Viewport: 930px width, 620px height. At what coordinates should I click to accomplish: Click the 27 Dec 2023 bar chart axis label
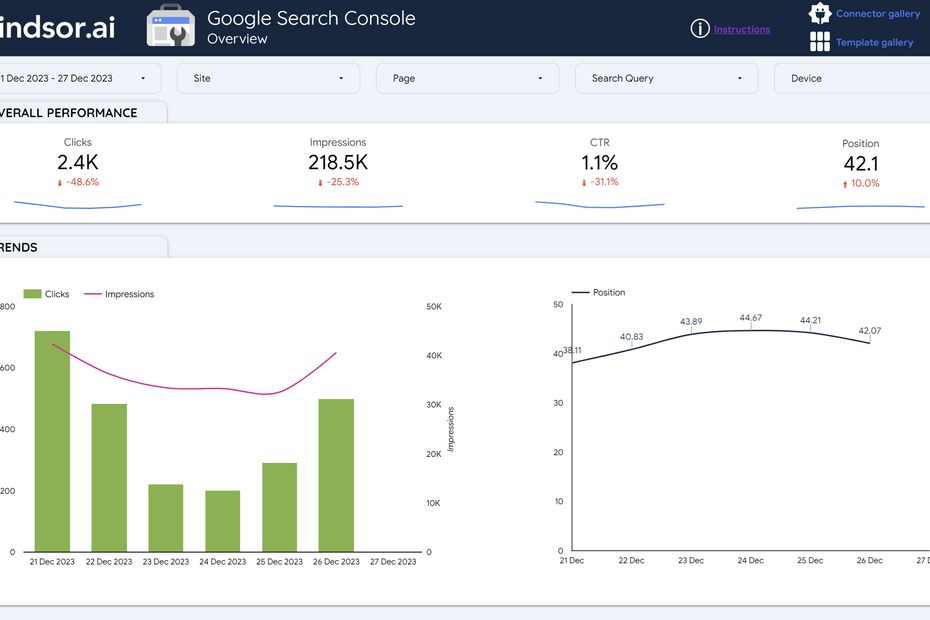pyautogui.click(x=393, y=561)
